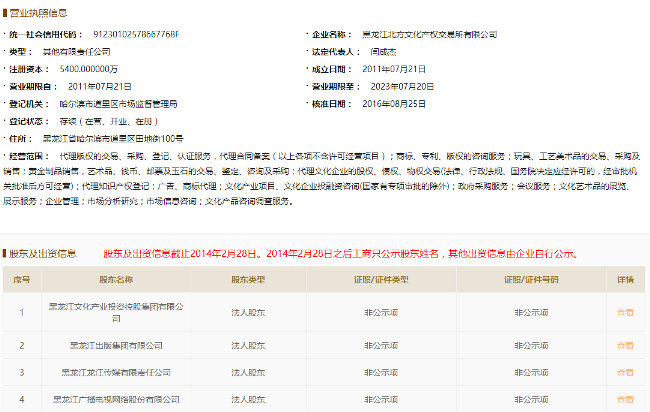Open 查看 details for 黑龙江广播电视网络股份有限公司
Screen dimensions: 650x412
[625, 400]
